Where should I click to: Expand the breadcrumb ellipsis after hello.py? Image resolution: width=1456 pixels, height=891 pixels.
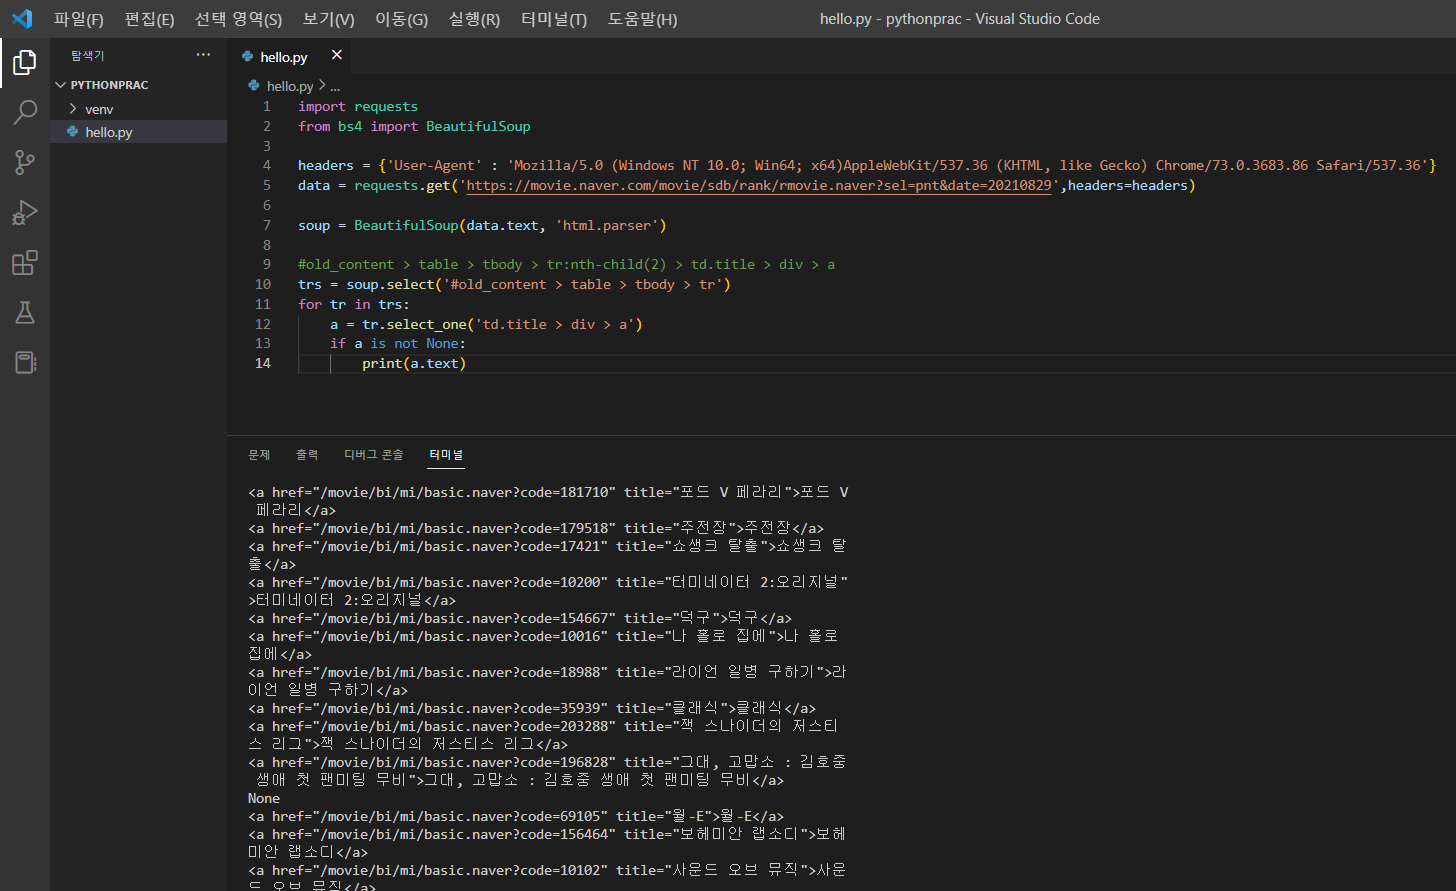click(x=335, y=87)
